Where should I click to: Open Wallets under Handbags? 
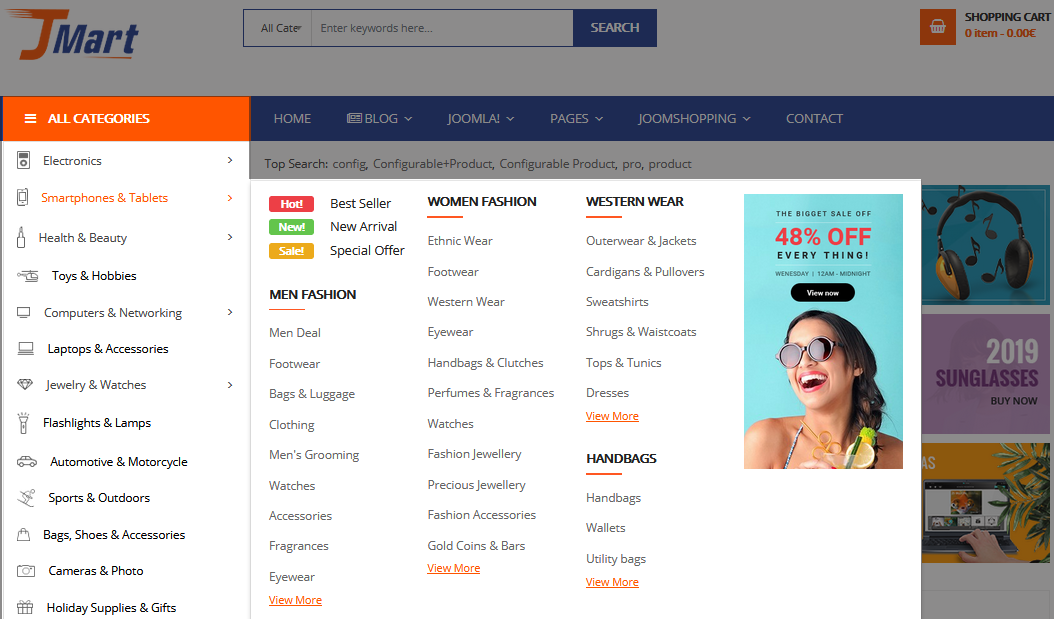(606, 528)
